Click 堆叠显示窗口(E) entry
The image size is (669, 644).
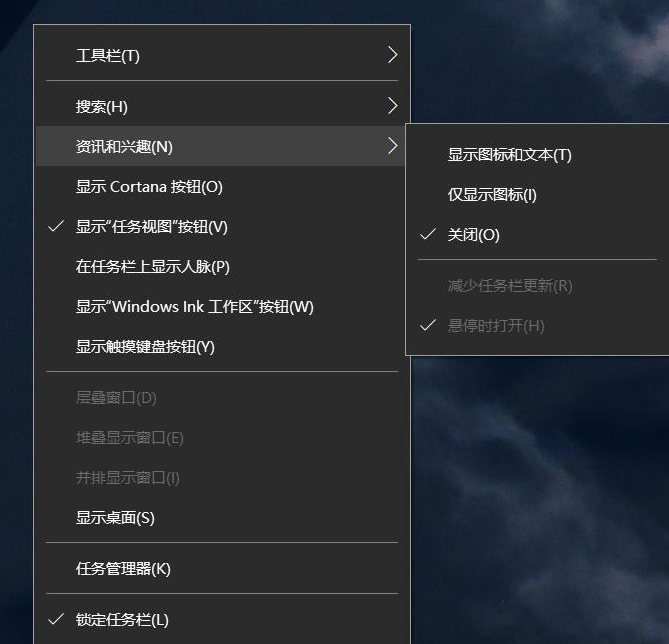[129, 438]
